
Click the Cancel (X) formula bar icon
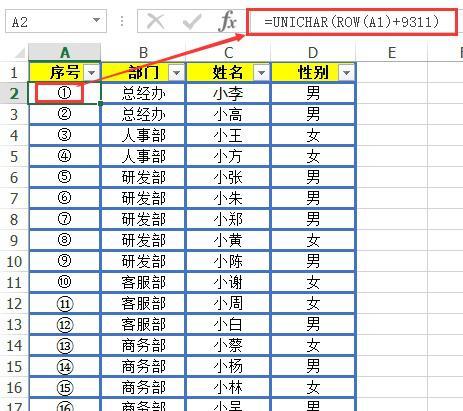(x=156, y=22)
